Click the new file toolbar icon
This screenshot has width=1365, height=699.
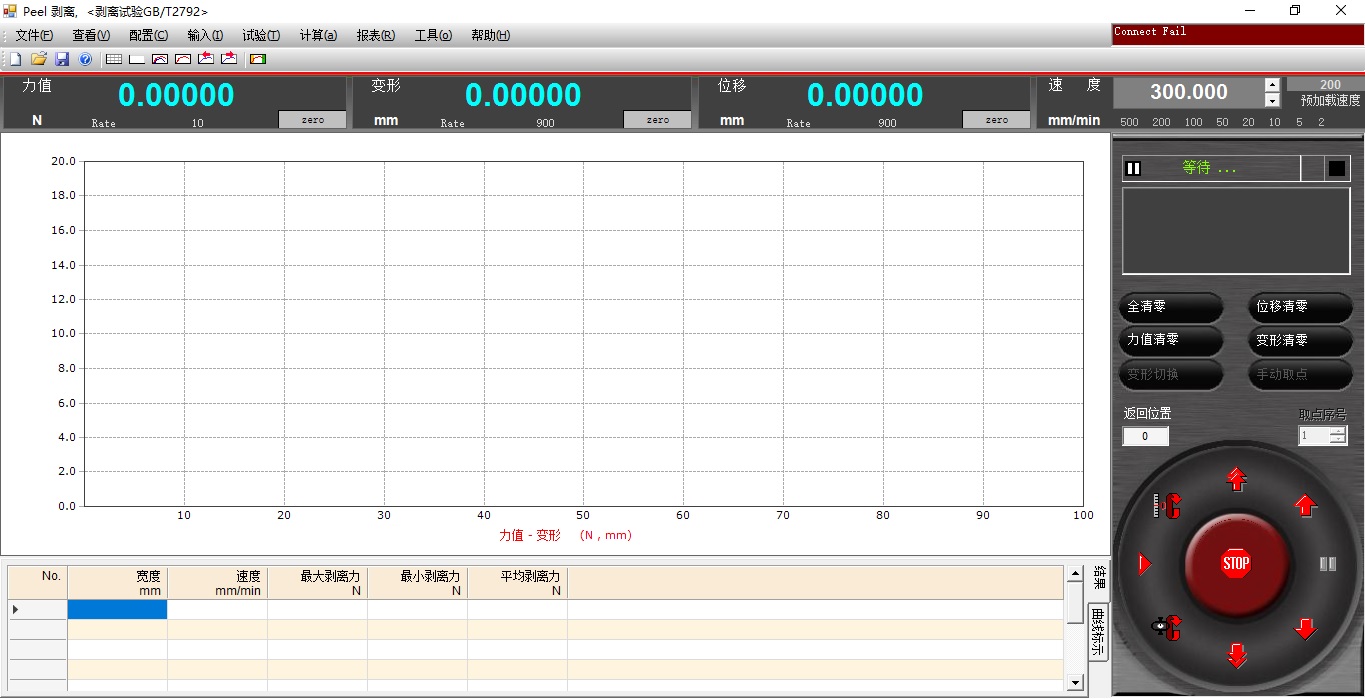pyautogui.click(x=15, y=60)
